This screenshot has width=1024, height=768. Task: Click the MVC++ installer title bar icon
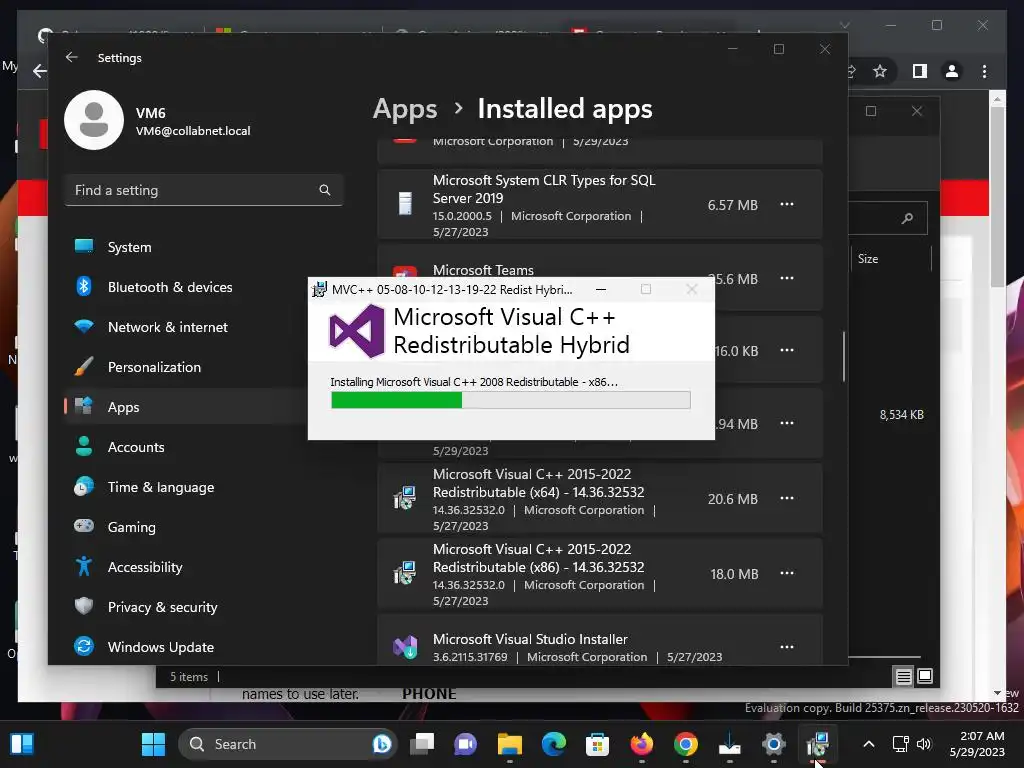319,289
